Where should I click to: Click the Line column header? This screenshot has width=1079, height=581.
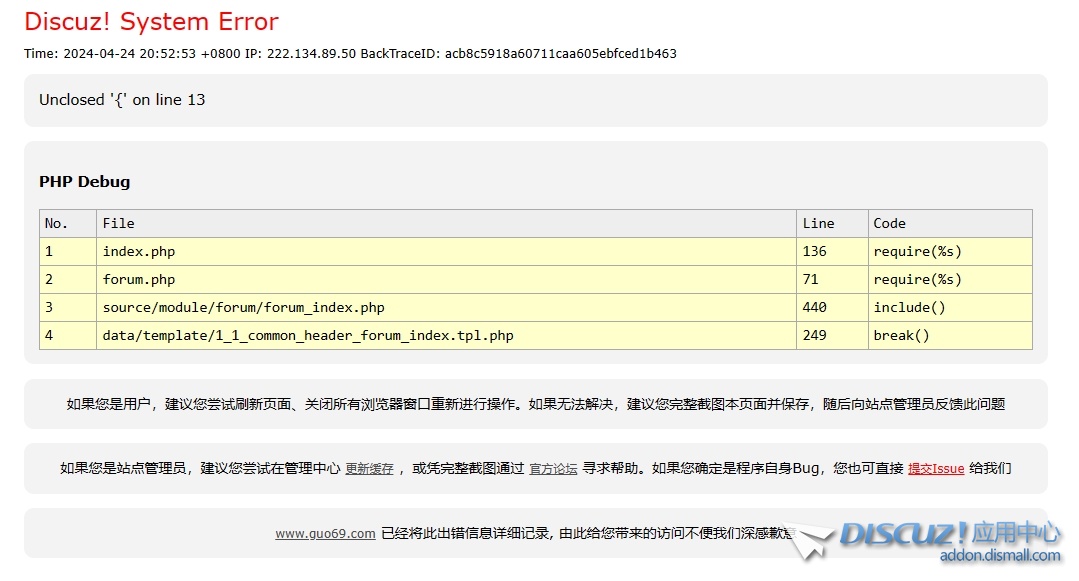tap(817, 223)
